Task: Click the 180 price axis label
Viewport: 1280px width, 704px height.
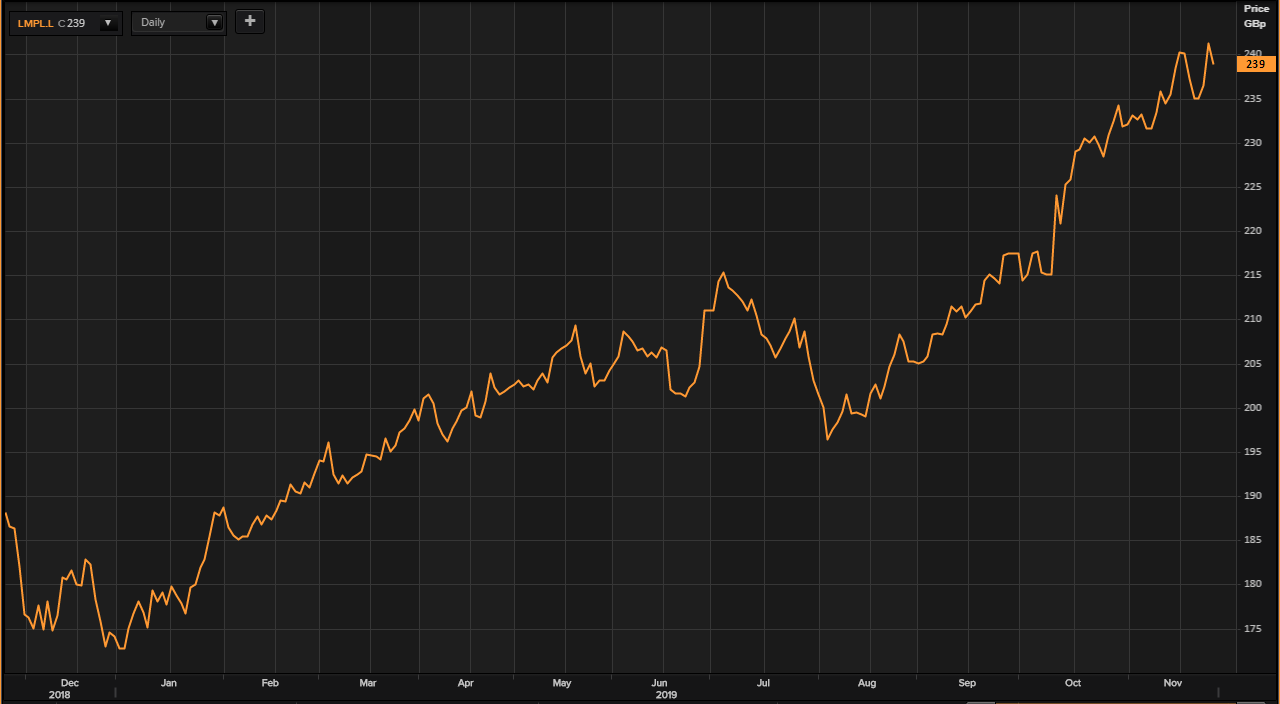Action: tap(1253, 584)
